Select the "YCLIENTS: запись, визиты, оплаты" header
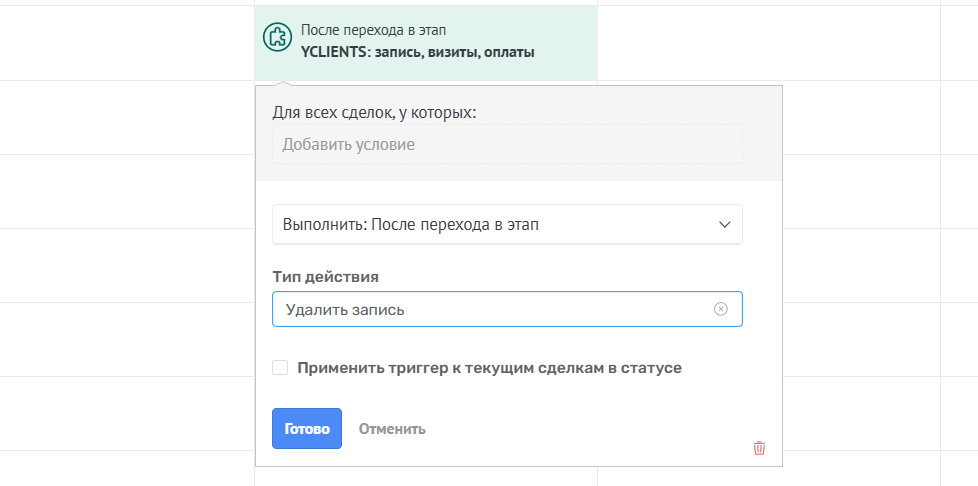 [x=417, y=52]
